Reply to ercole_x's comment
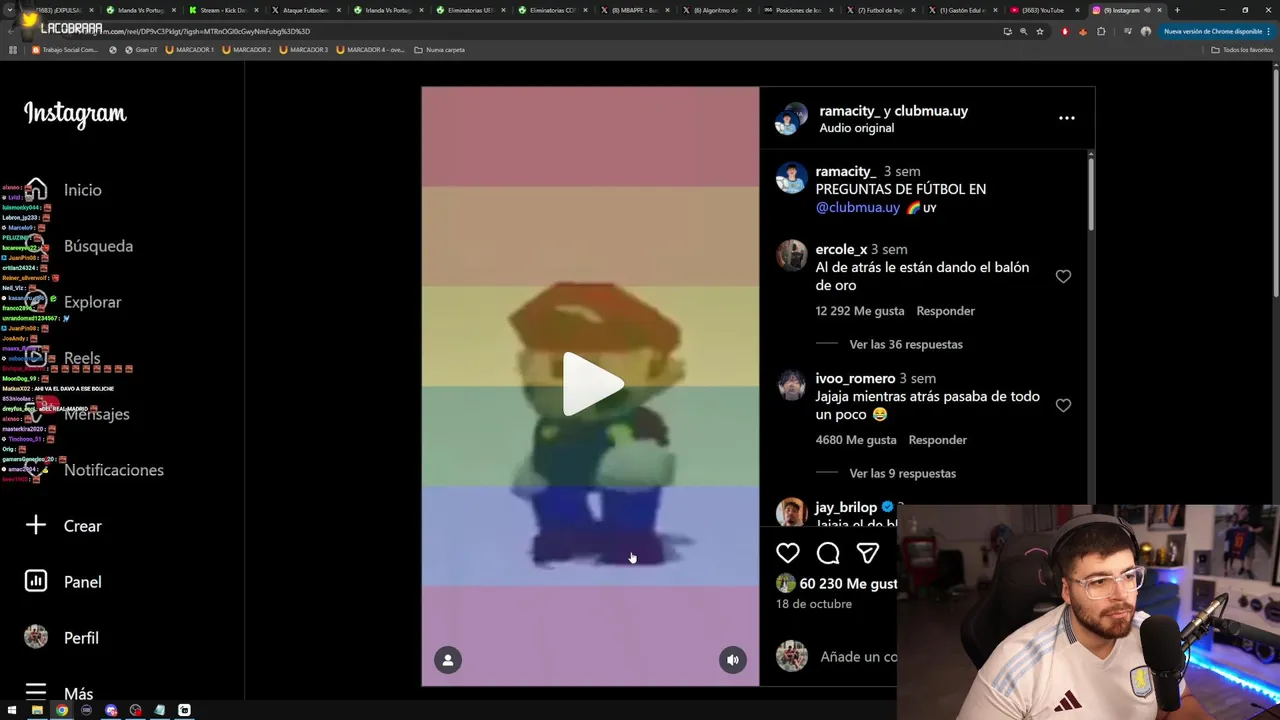This screenshot has width=1280, height=720. 946,311
